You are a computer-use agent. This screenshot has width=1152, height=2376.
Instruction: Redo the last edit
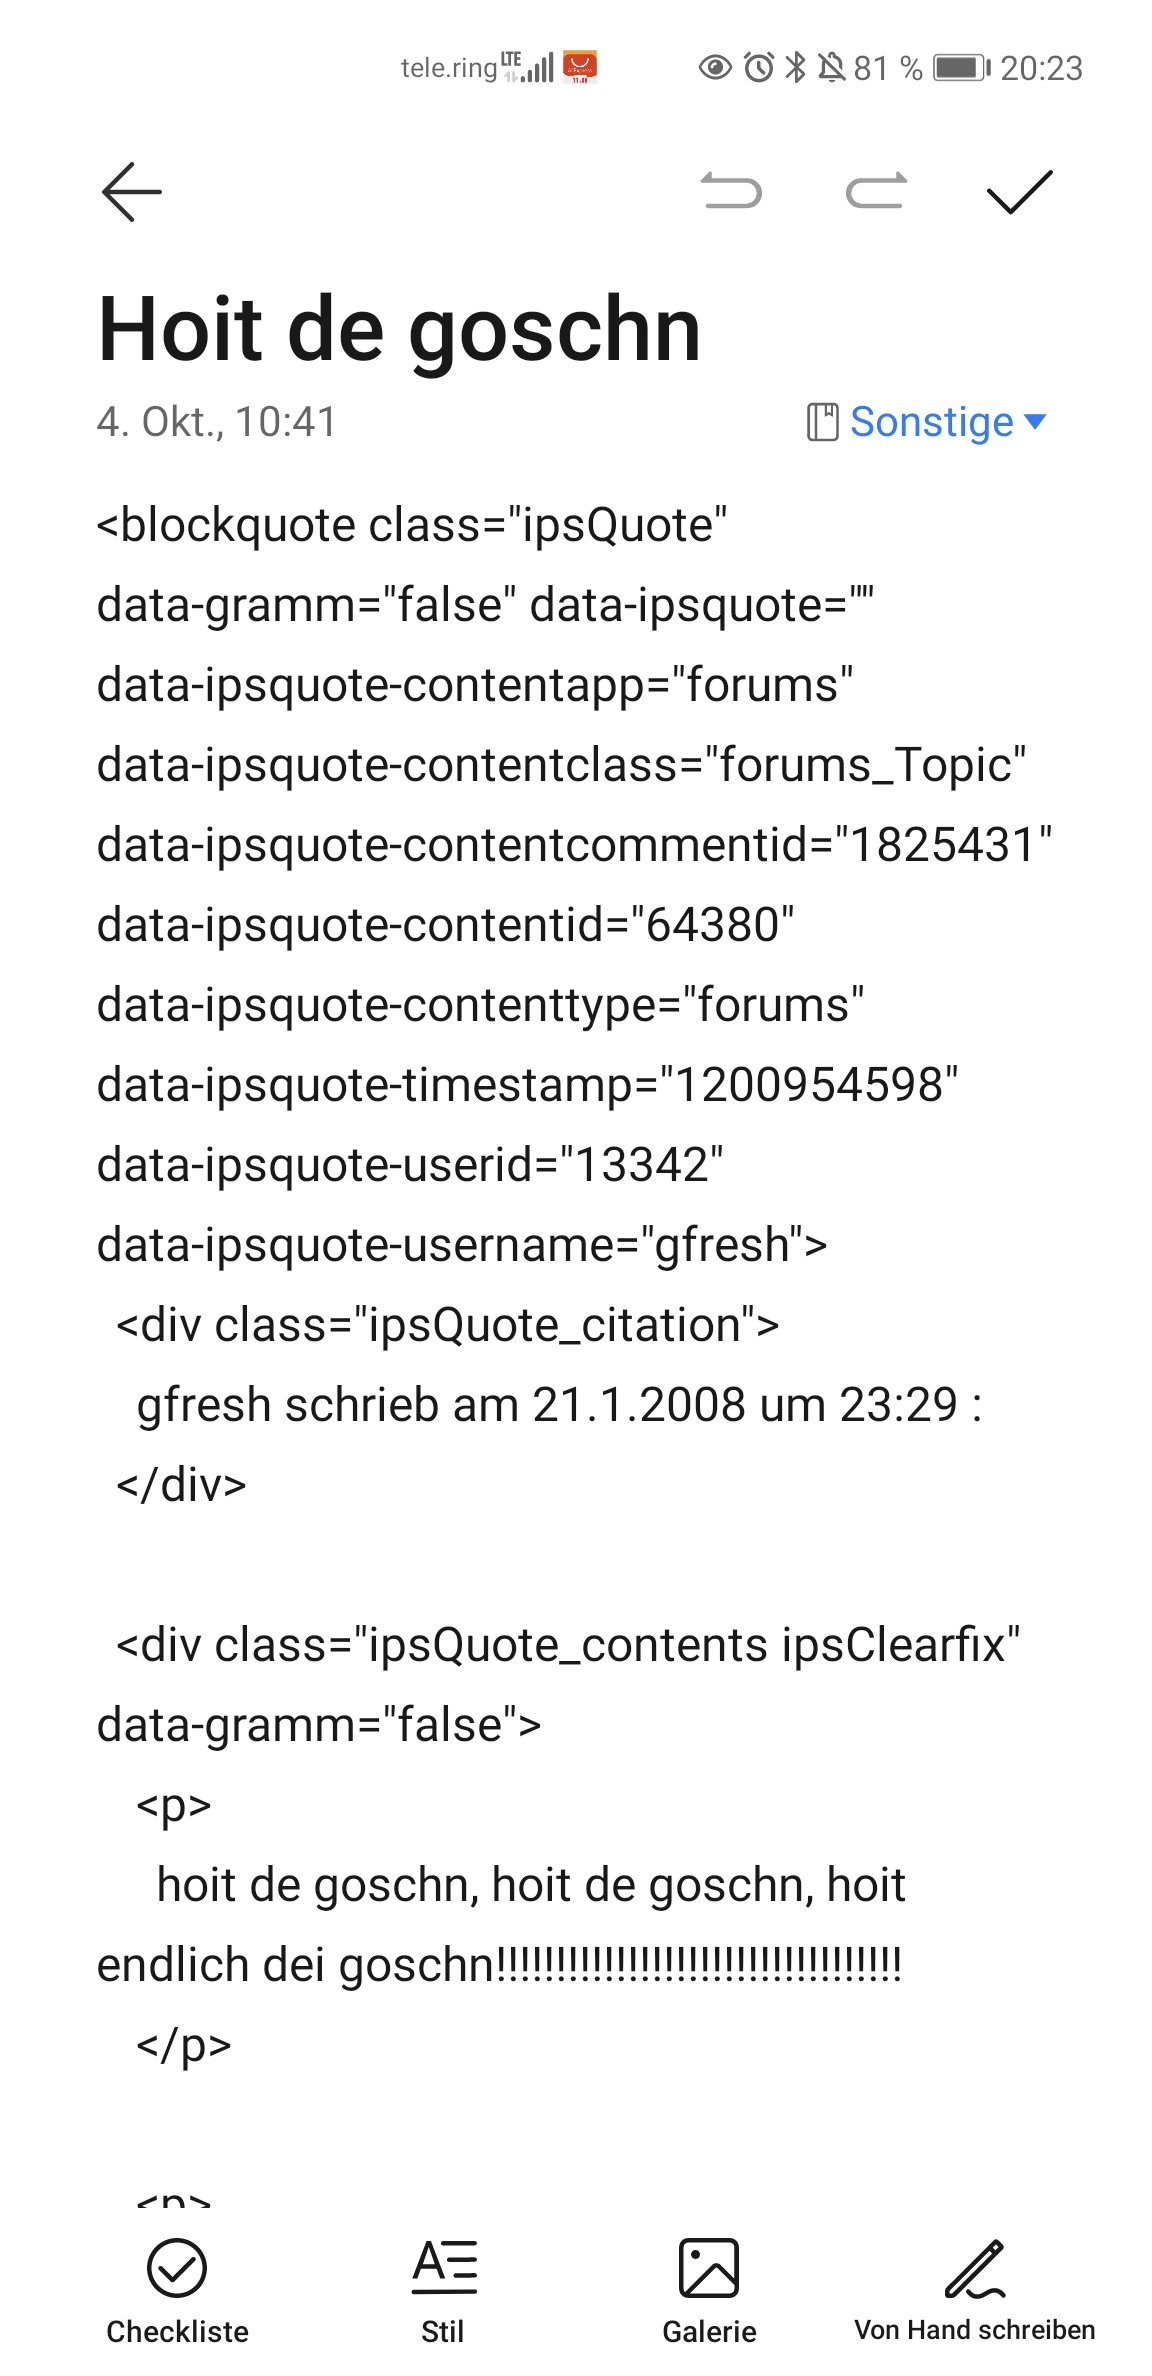point(876,190)
